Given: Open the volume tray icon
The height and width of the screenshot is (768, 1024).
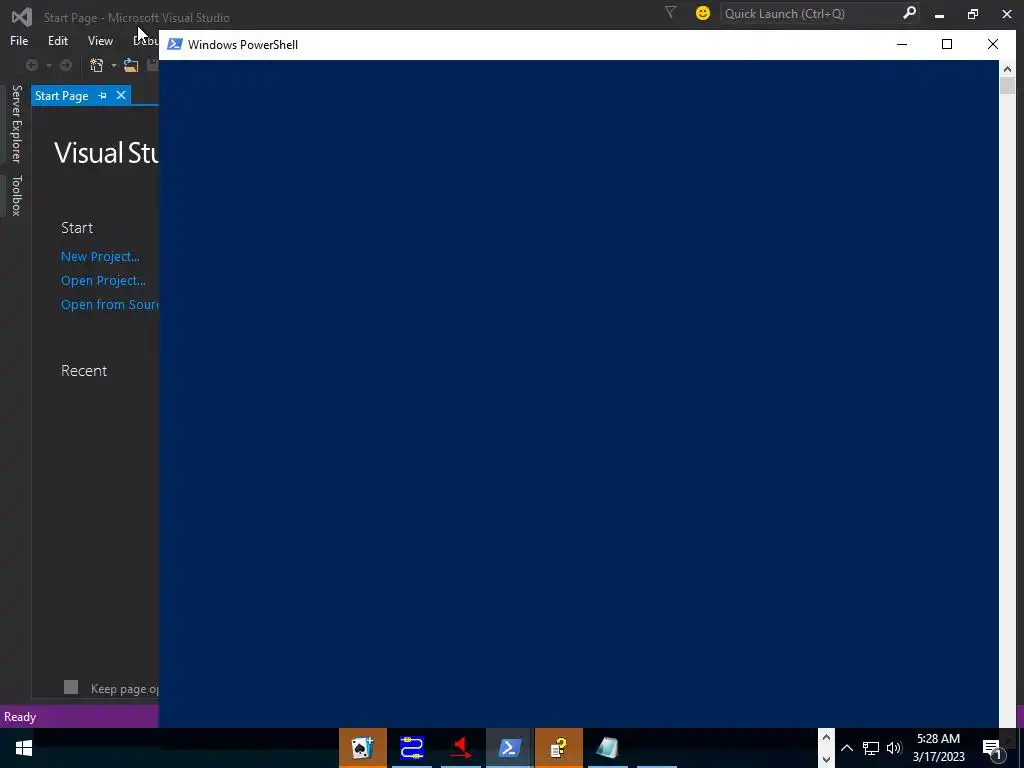Looking at the screenshot, I should pos(894,748).
